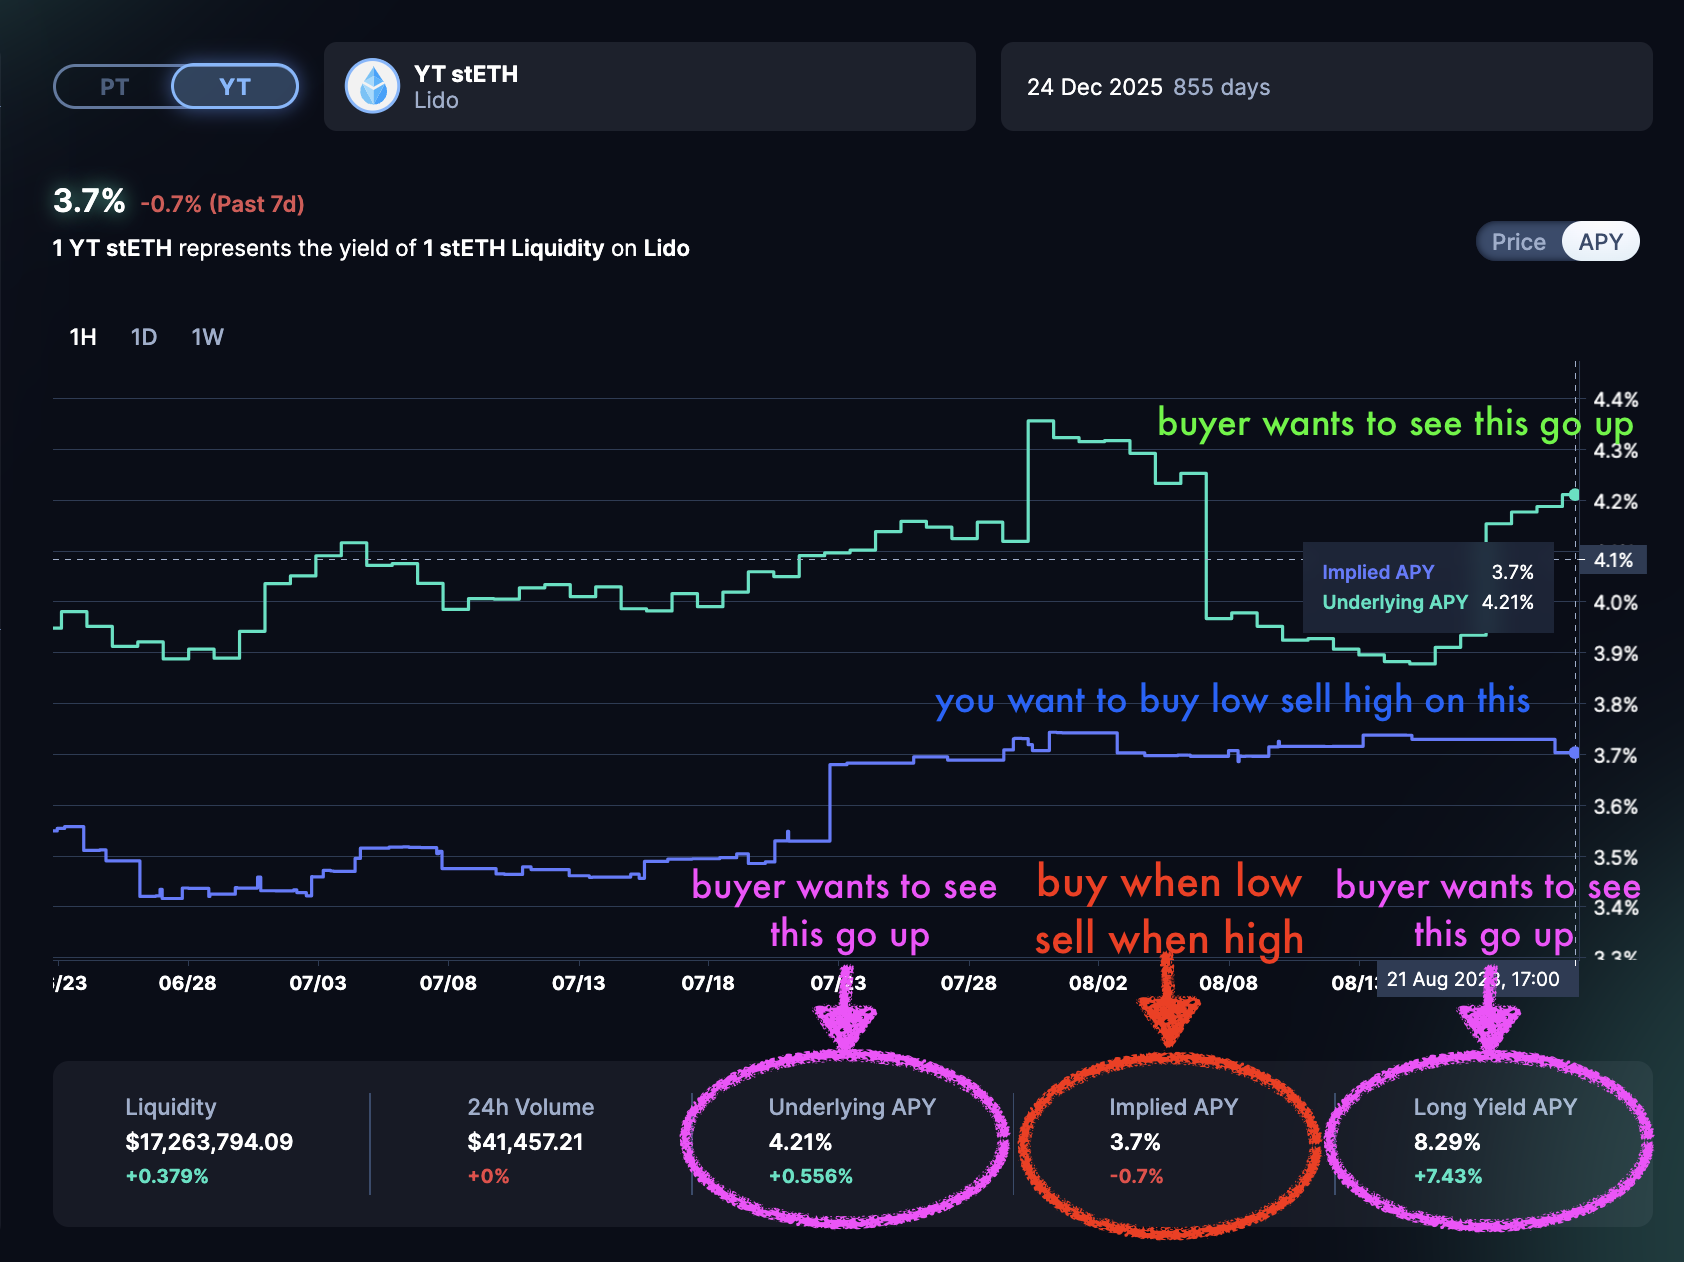Click the Underlying APY line endpoint dot

click(x=1574, y=495)
